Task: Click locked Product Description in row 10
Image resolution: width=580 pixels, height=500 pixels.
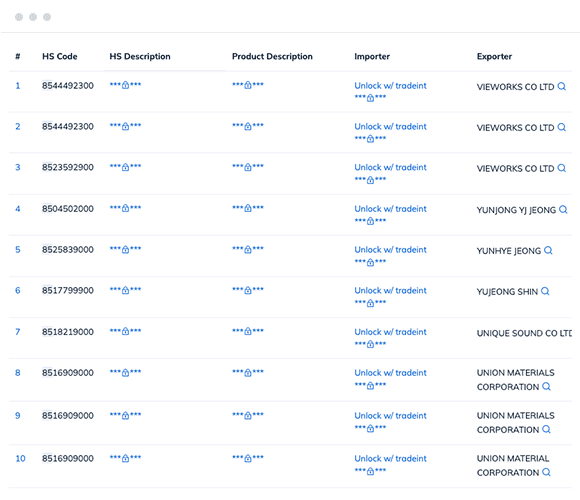Action: pyautogui.click(x=248, y=458)
